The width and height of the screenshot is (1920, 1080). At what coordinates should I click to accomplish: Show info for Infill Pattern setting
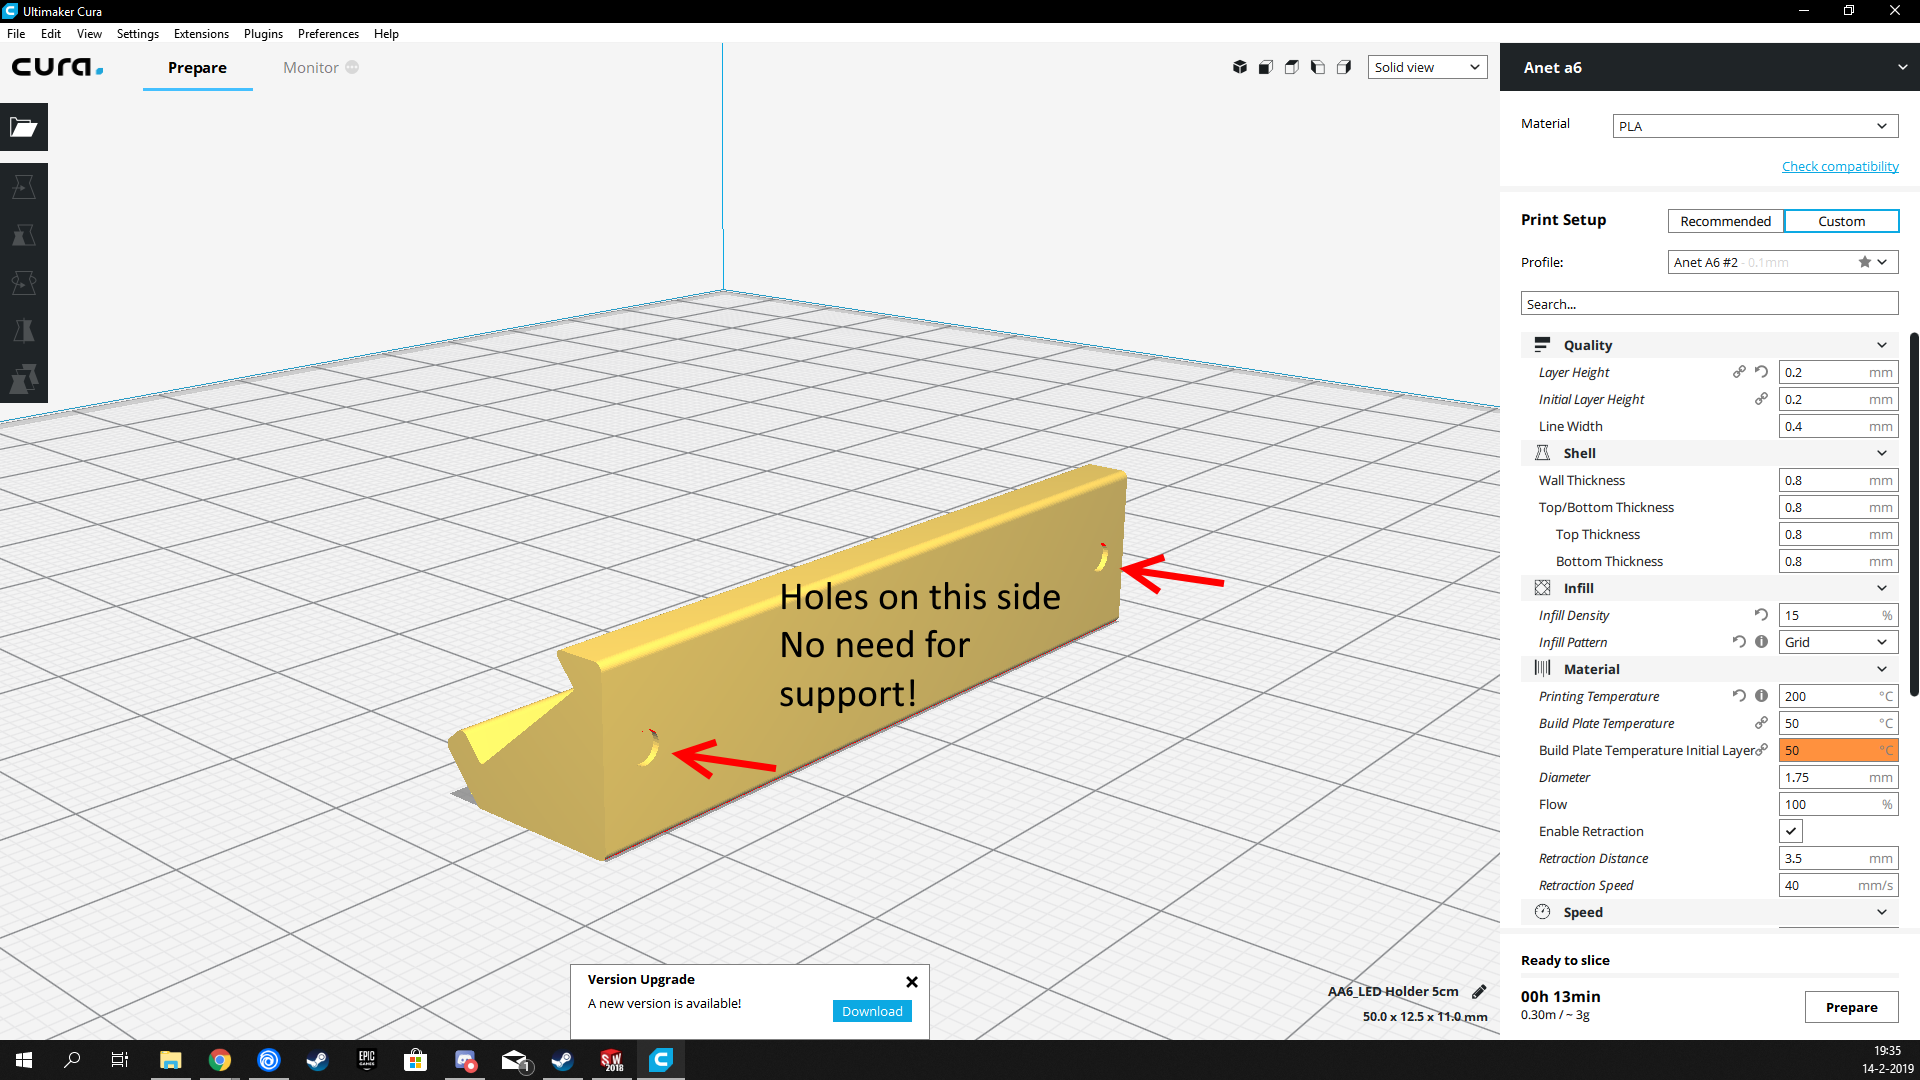[x=1761, y=642]
